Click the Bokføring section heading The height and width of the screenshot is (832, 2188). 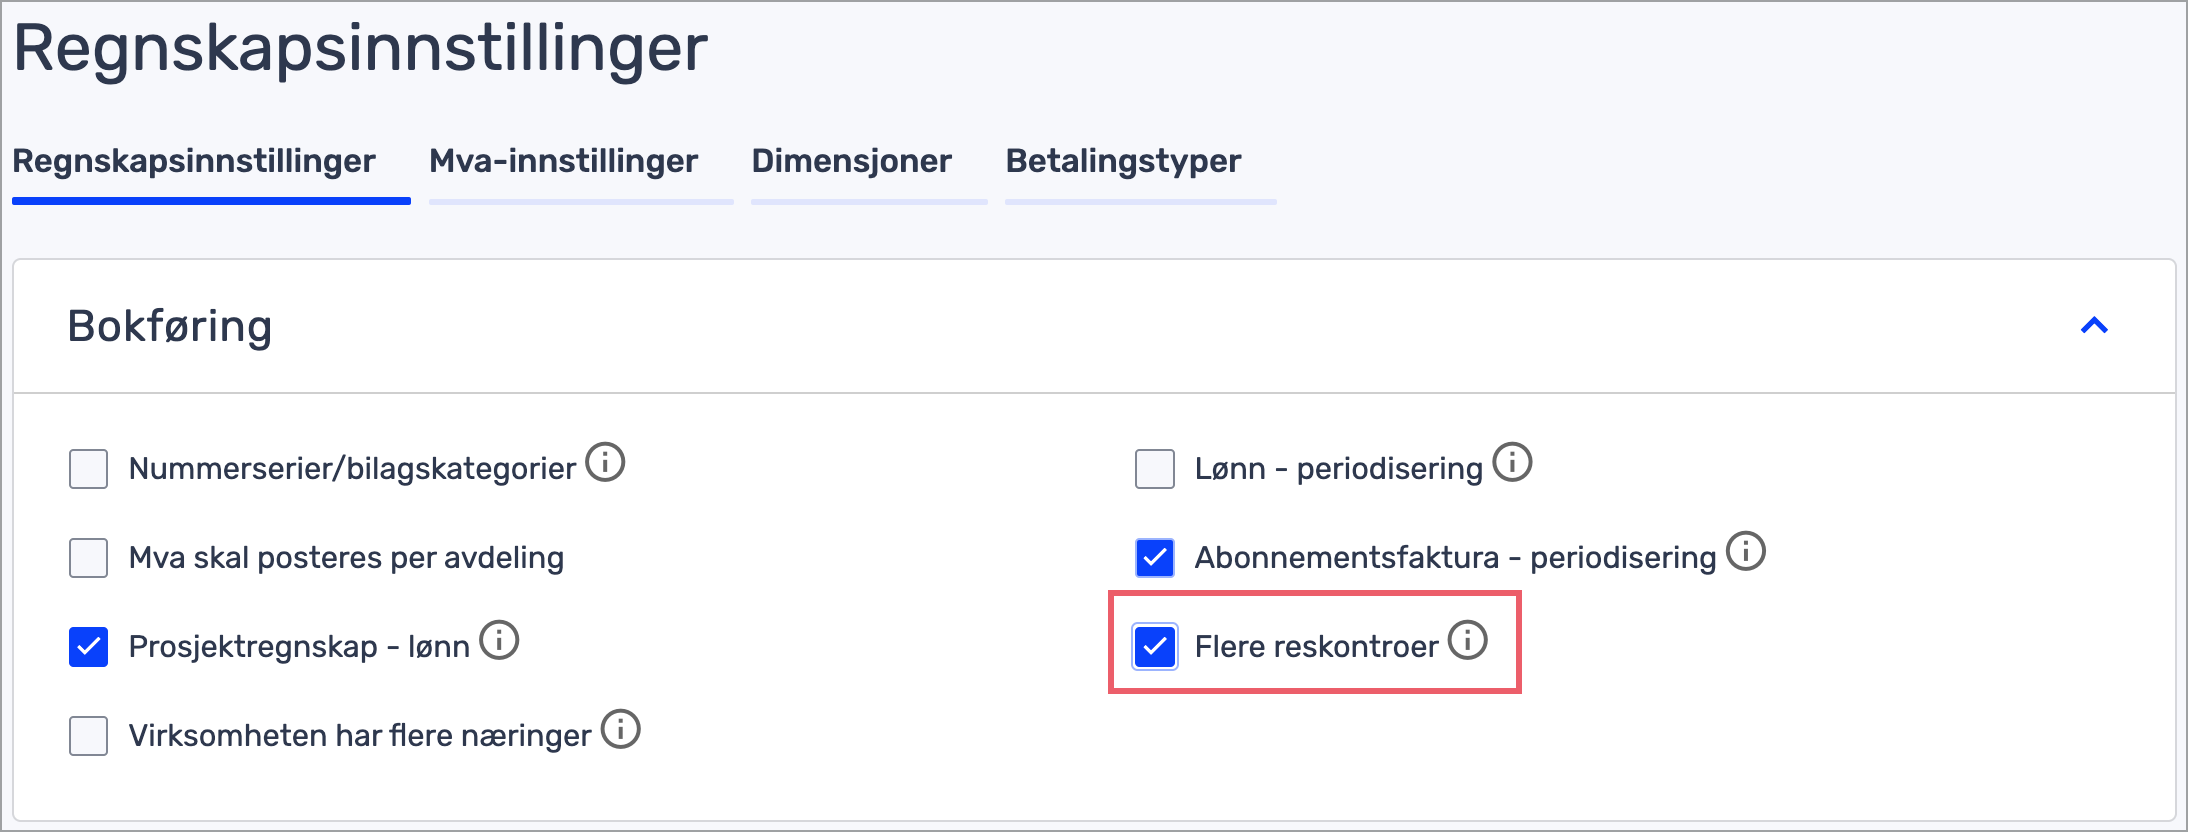170,326
